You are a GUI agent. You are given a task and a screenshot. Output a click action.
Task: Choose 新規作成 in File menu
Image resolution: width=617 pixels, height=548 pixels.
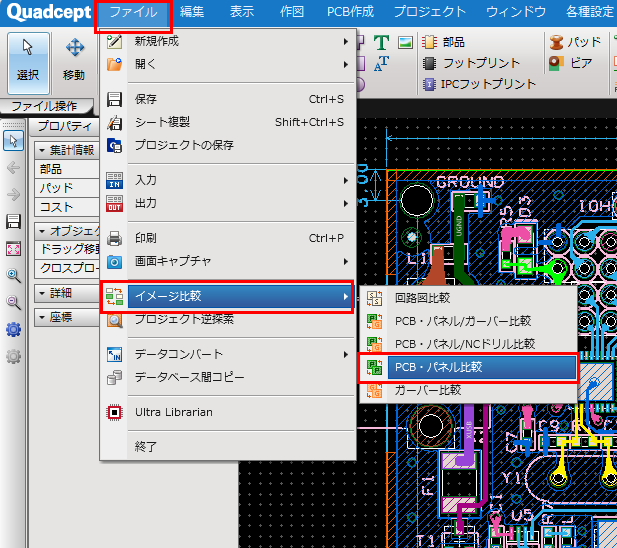coord(228,41)
